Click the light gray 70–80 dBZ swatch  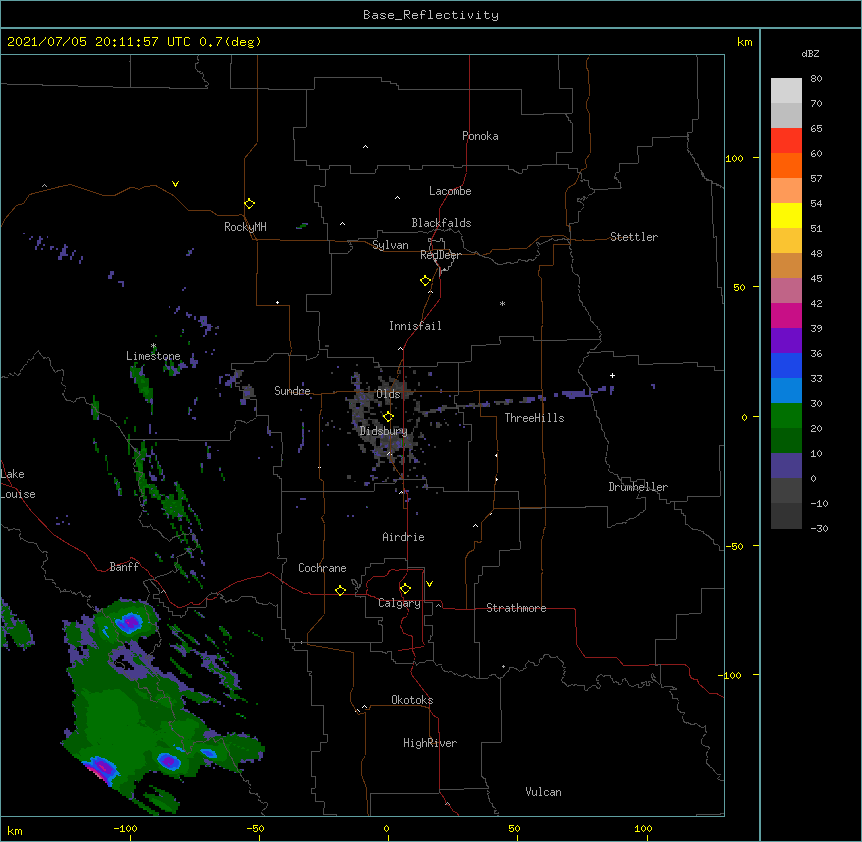point(786,90)
